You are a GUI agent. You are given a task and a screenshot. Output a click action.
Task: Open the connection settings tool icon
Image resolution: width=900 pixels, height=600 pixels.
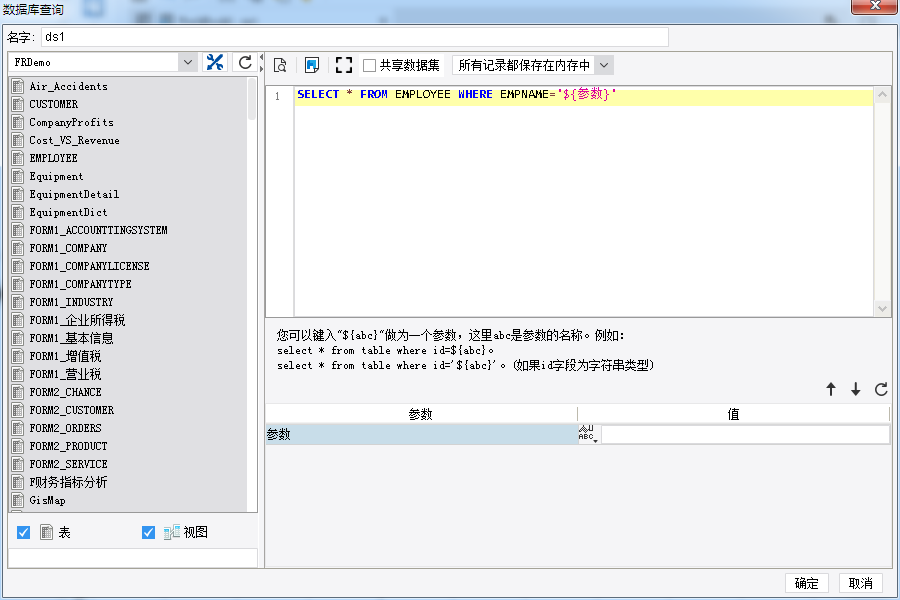[x=215, y=62]
